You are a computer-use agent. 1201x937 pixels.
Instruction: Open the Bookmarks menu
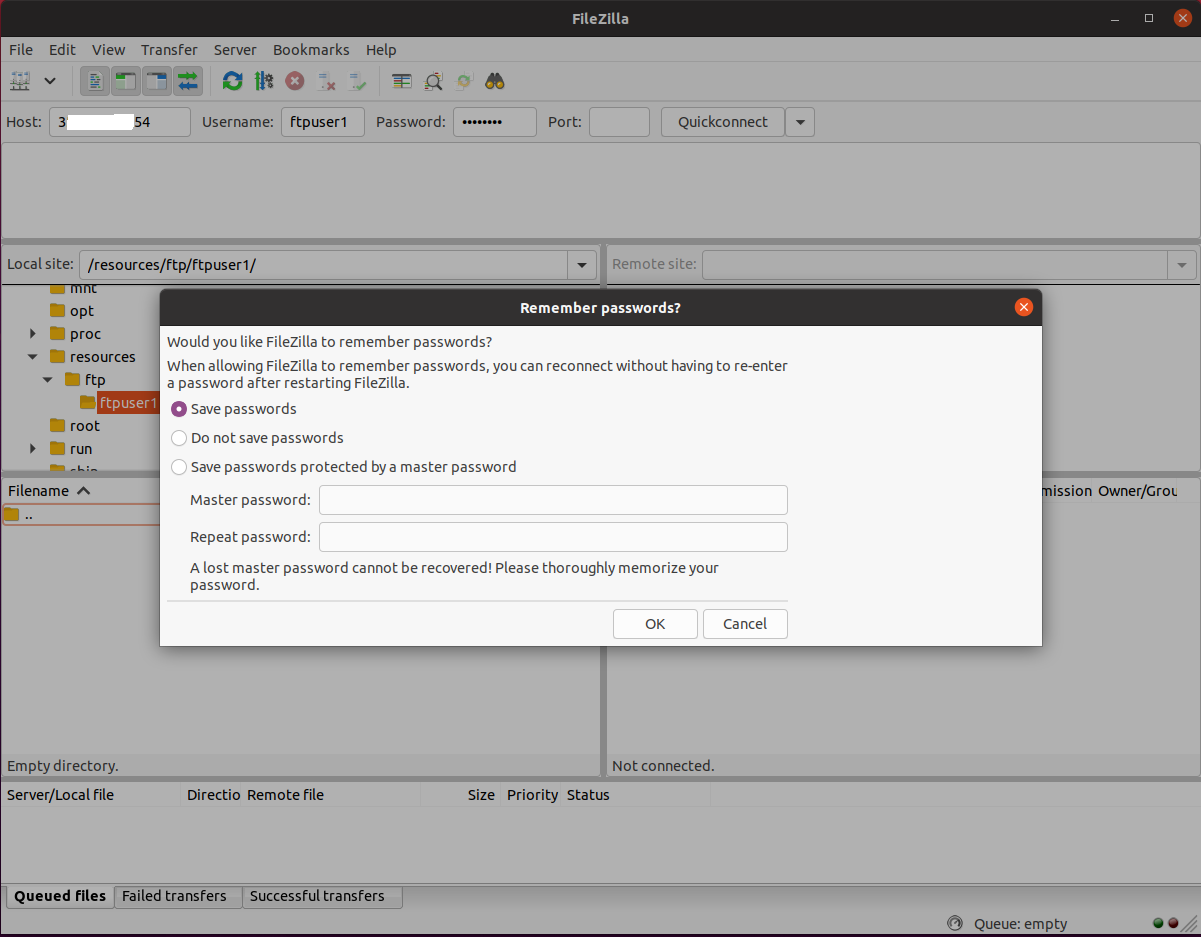tap(311, 49)
